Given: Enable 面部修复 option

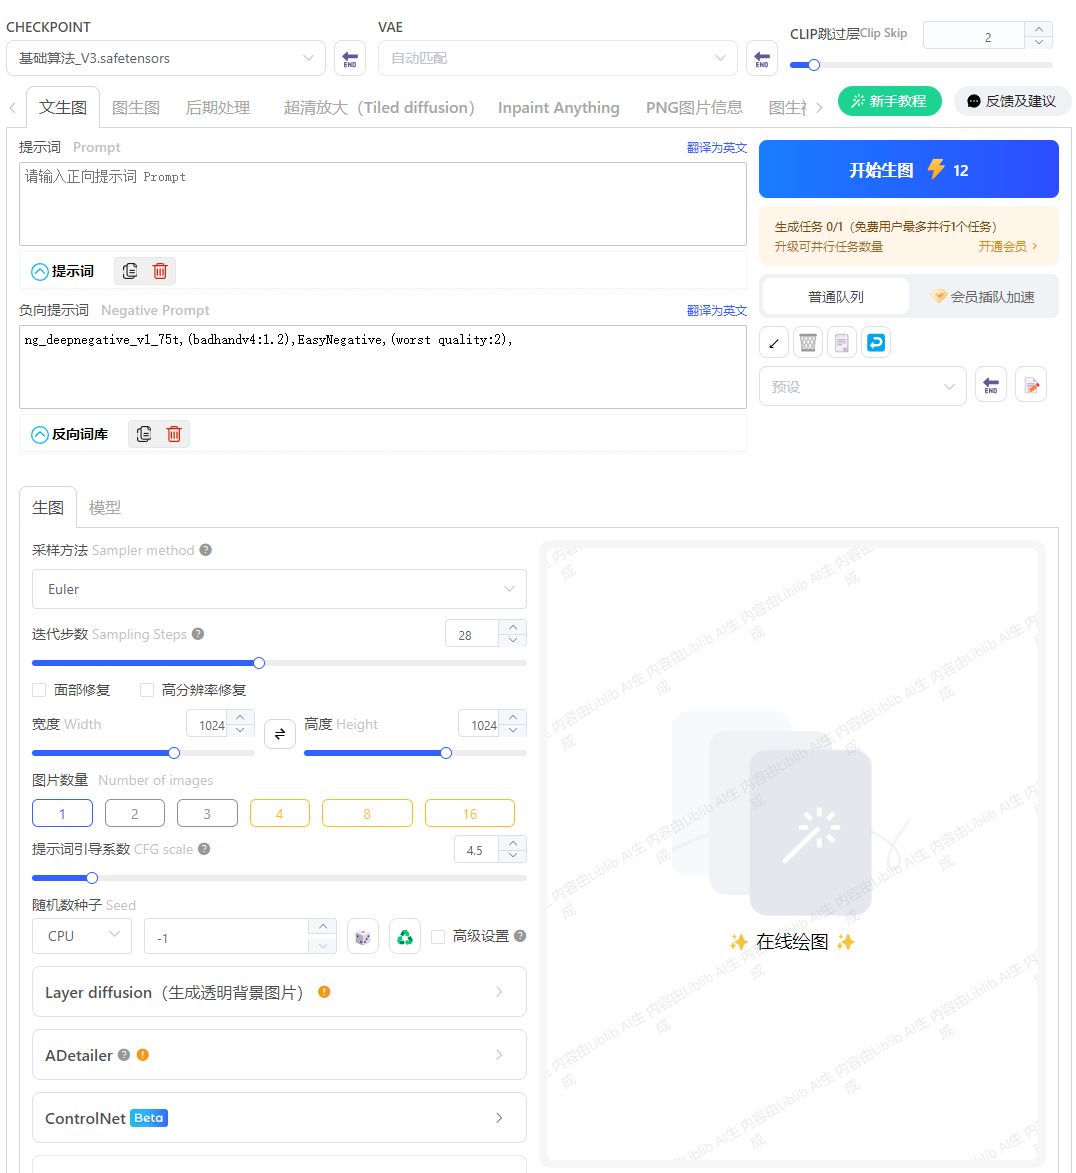Looking at the screenshot, I should [x=37, y=689].
